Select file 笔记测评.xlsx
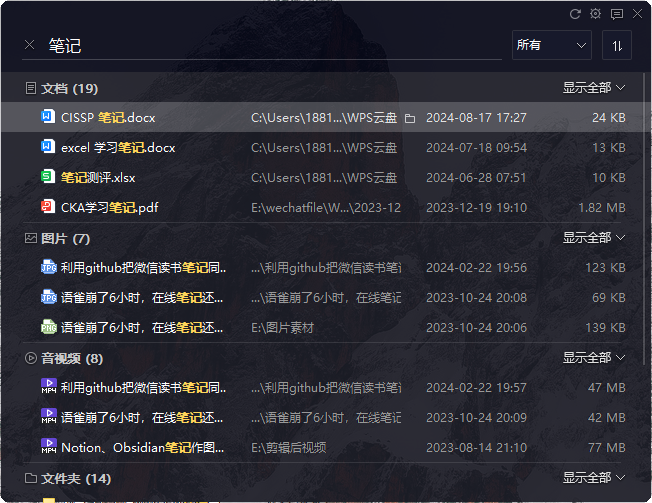This screenshot has height=503, width=652. (x=98, y=178)
